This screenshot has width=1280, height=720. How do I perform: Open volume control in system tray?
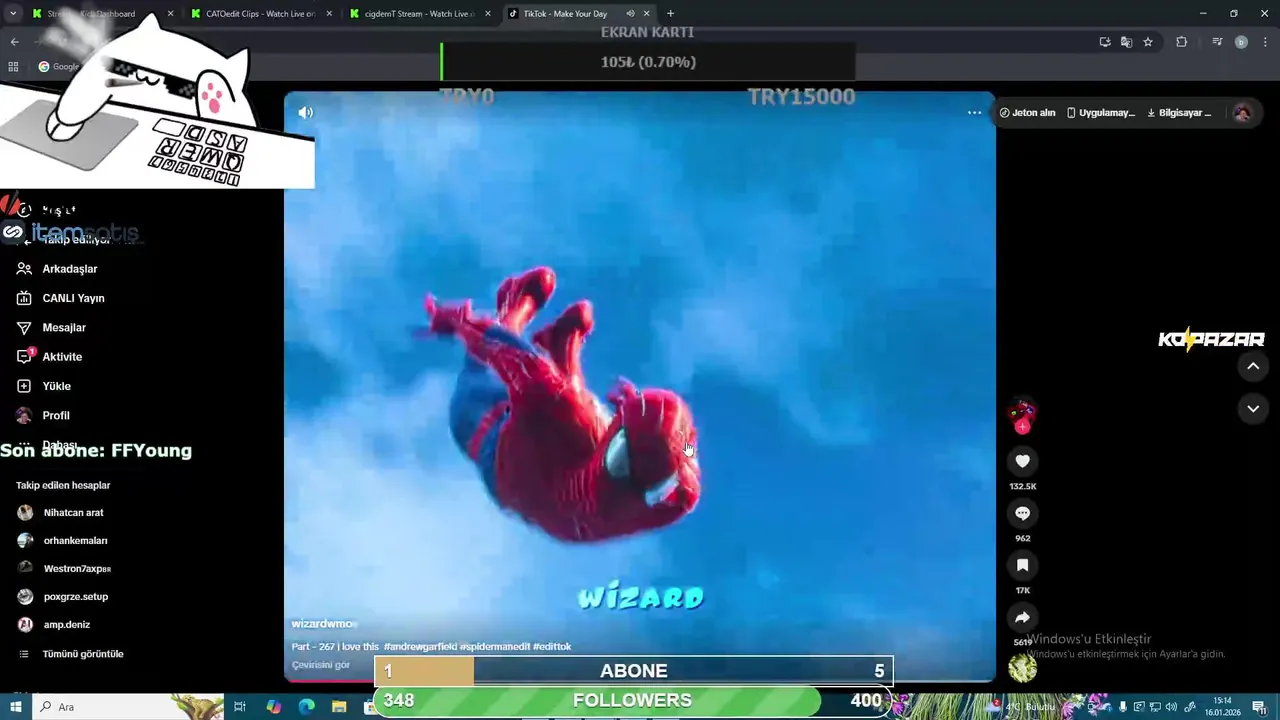pos(1171,707)
